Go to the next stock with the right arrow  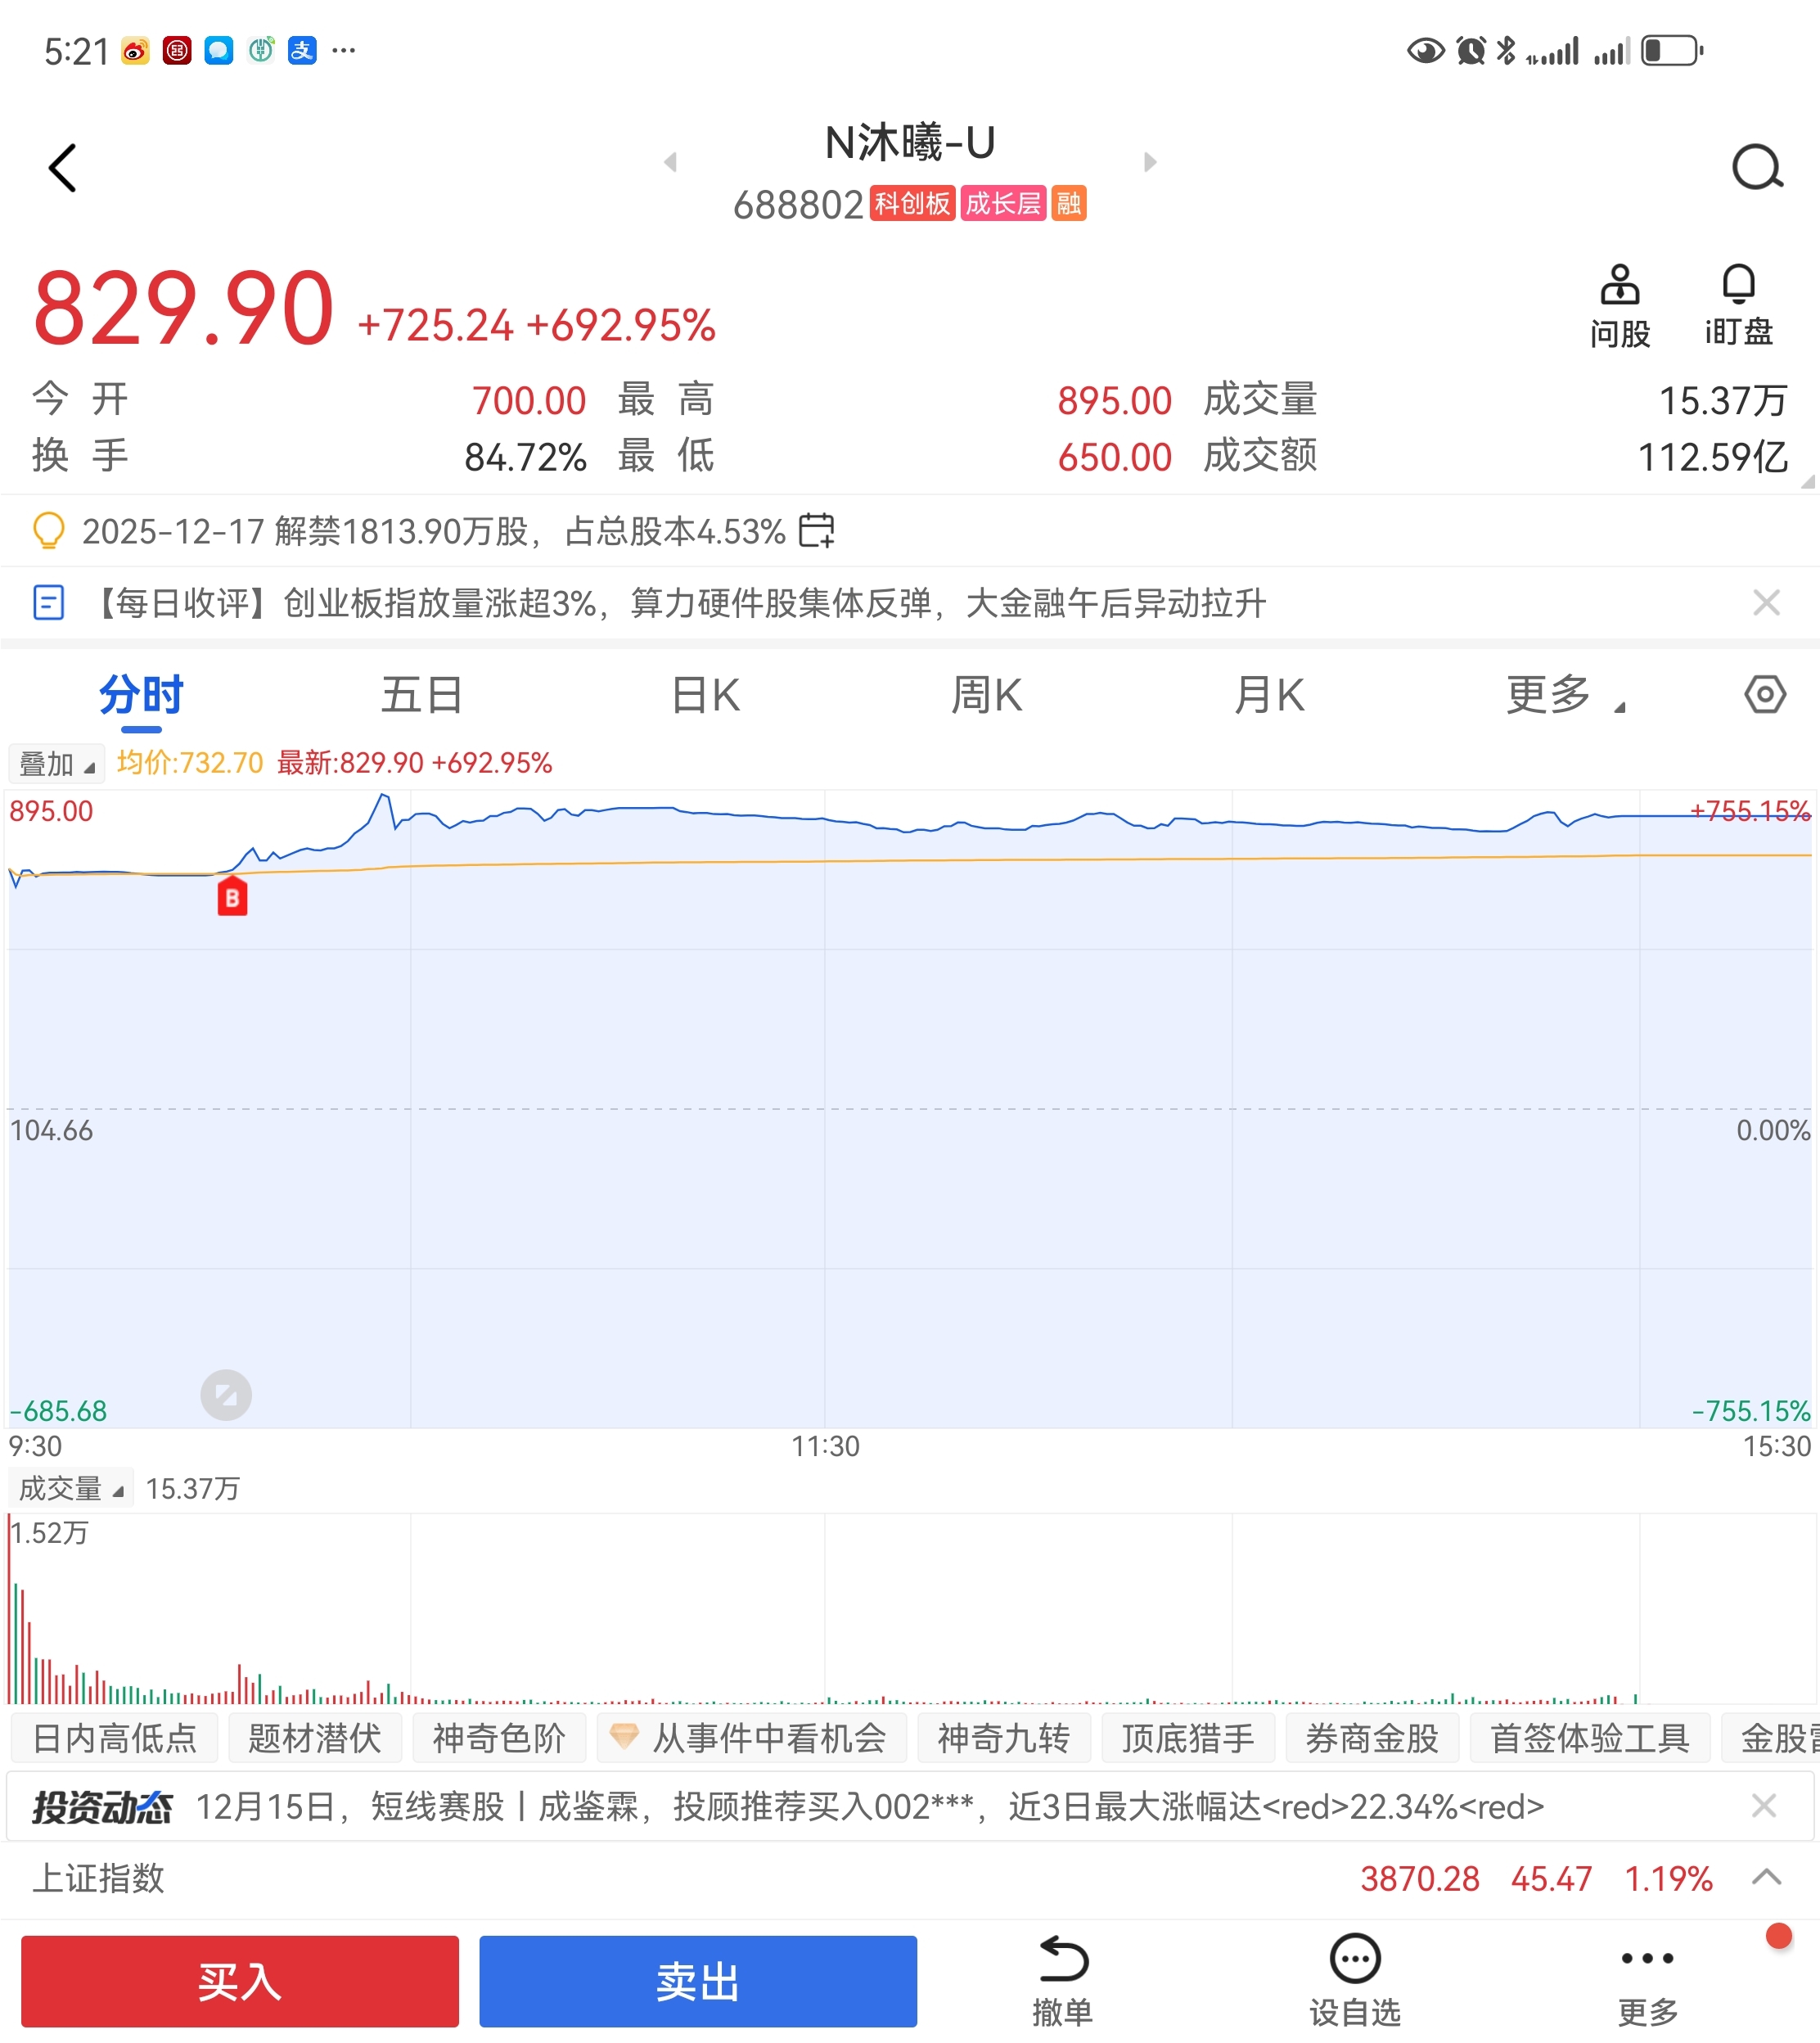(1150, 162)
